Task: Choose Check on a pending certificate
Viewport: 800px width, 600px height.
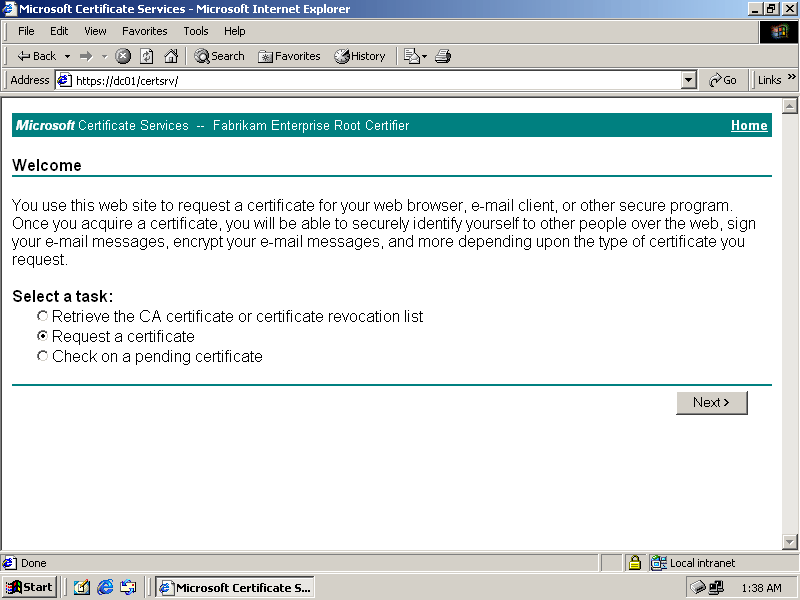Action: point(42,356)
